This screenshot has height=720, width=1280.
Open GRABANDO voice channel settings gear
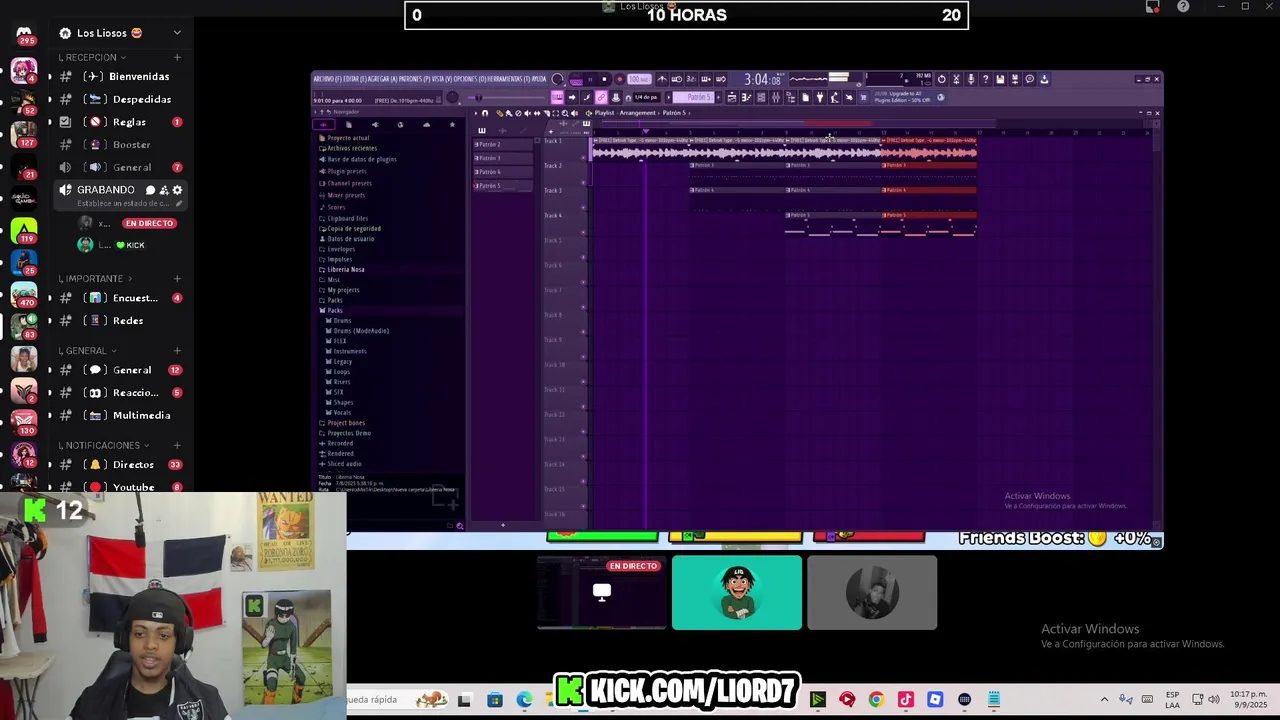point(177,190)
